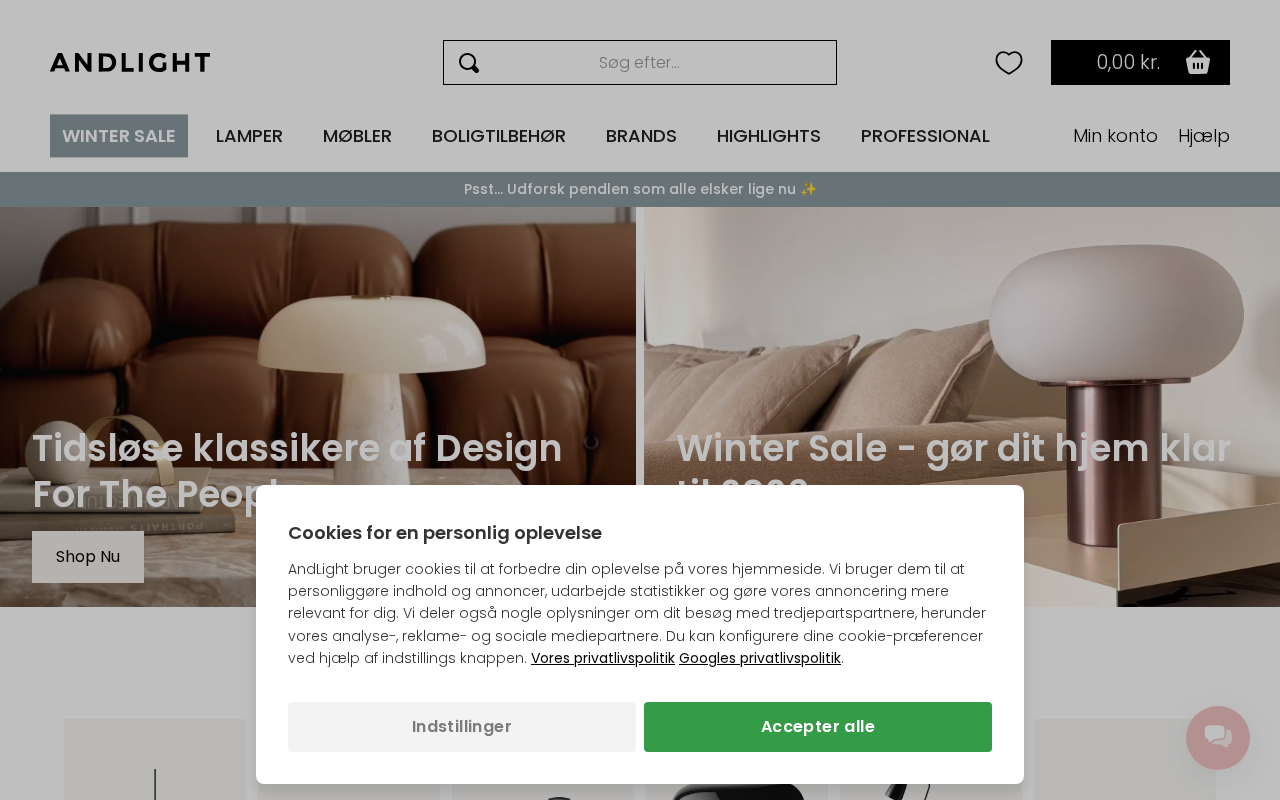Open cookie Indstillinger
The height and width of the screenshot is (800, 1280).
click(x=462, y=727)
